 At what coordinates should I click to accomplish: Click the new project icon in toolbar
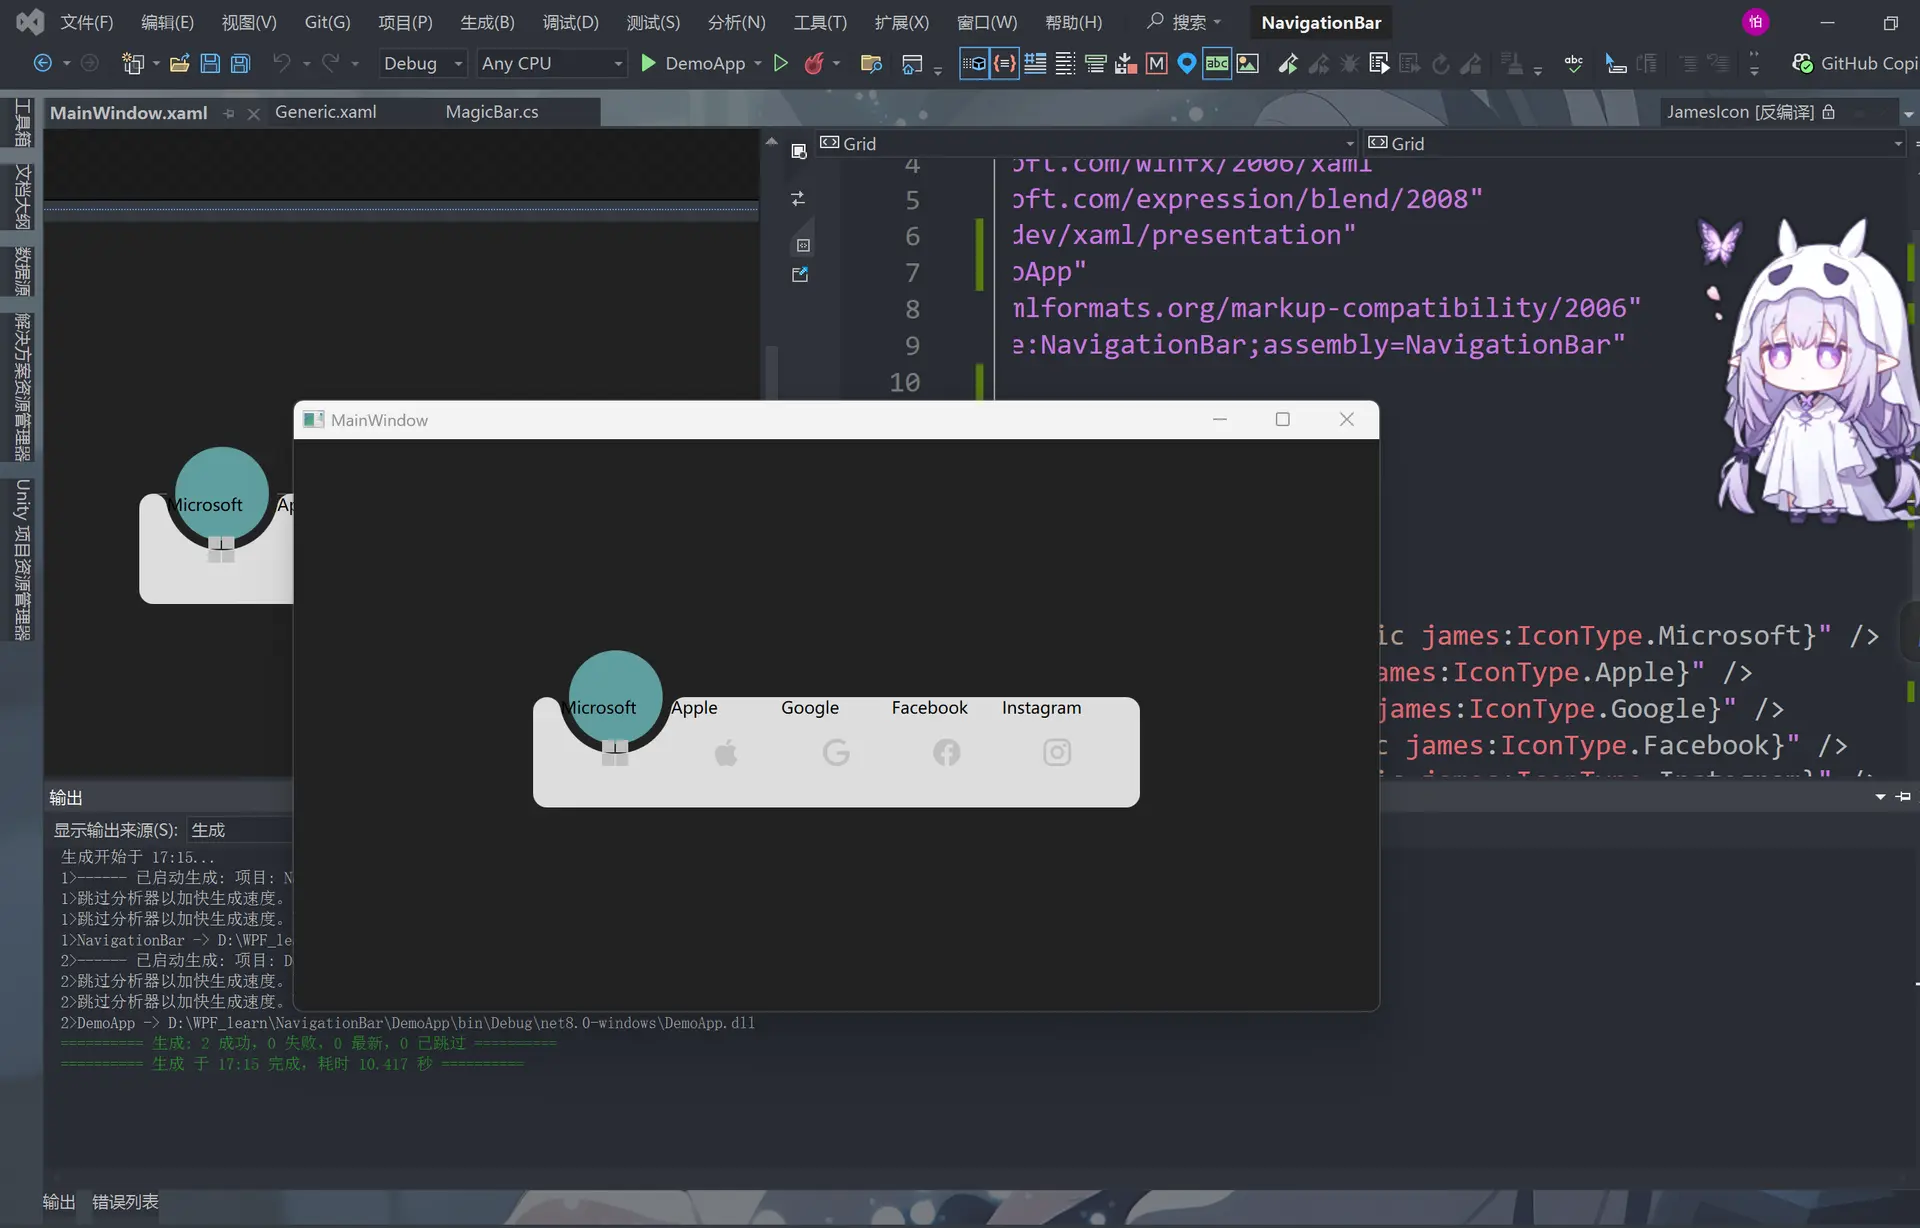tap(132, 63)
